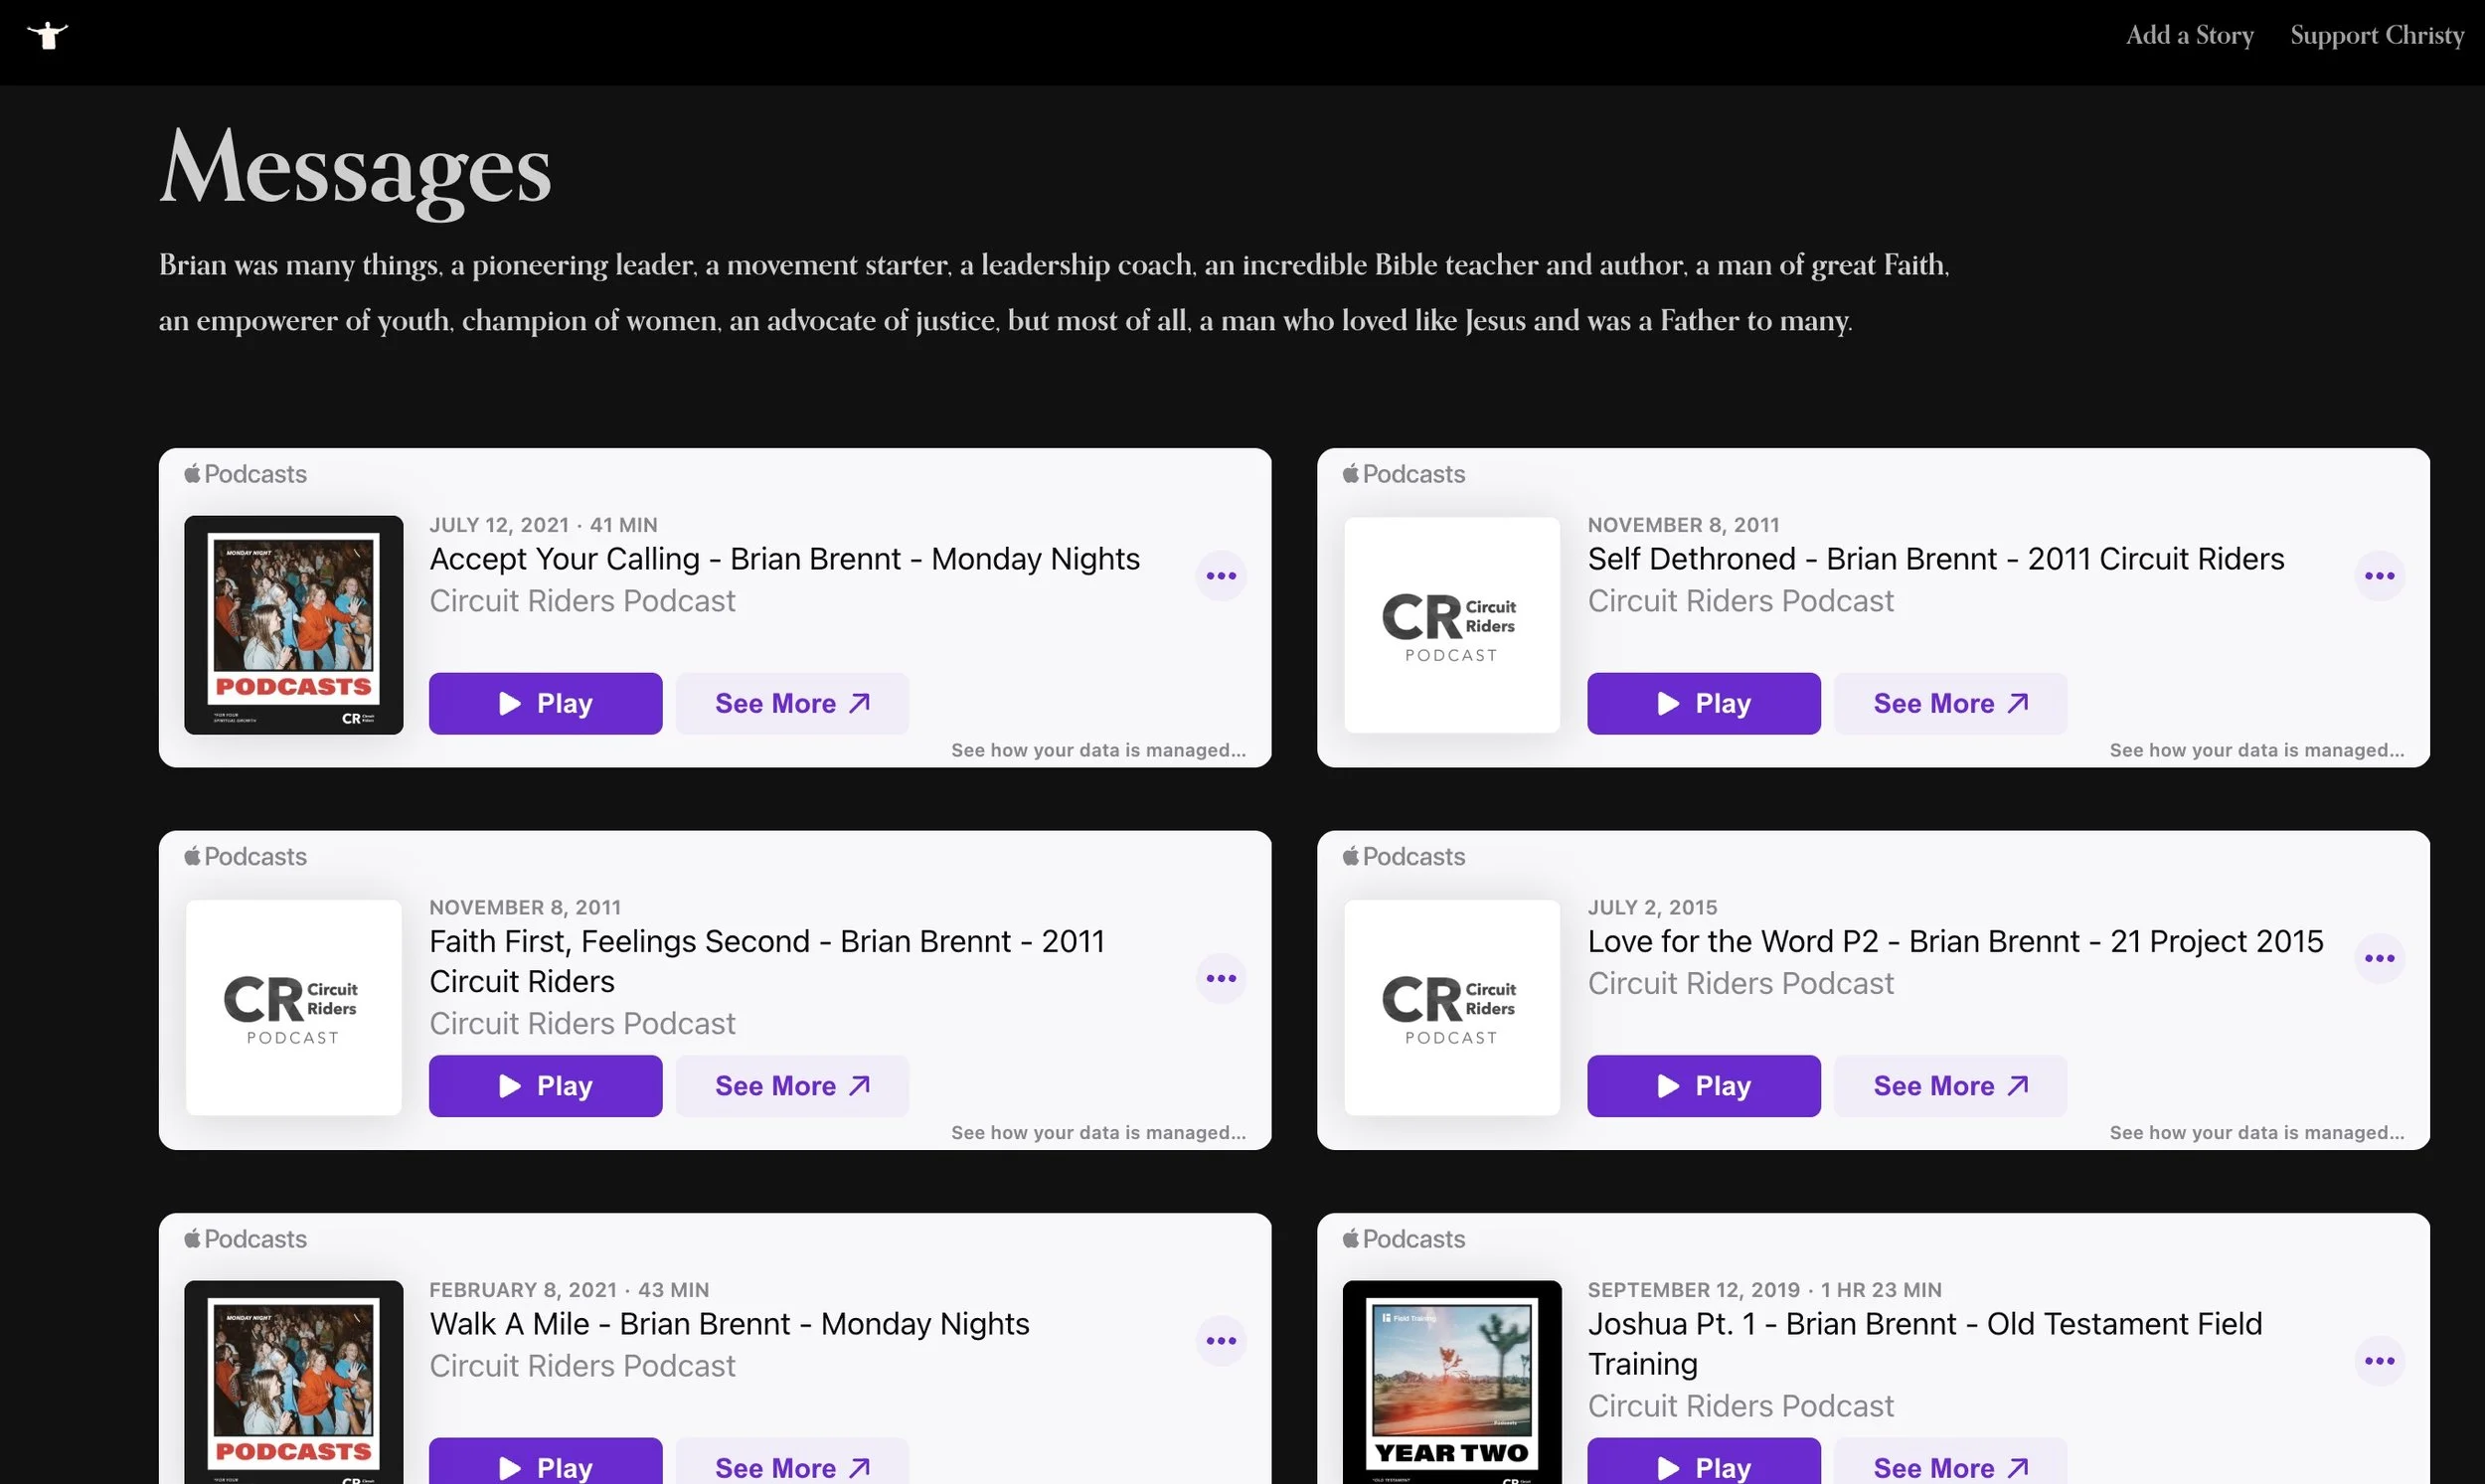
Task: Click Love for the Word P2 artwork
Action: tap(1451, 1007)
